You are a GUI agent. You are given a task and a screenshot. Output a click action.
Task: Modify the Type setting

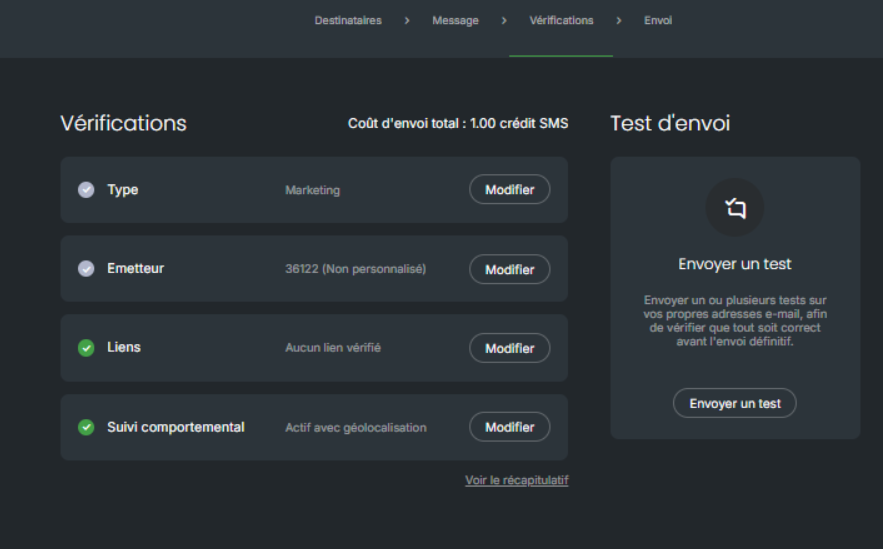point(510,189)
